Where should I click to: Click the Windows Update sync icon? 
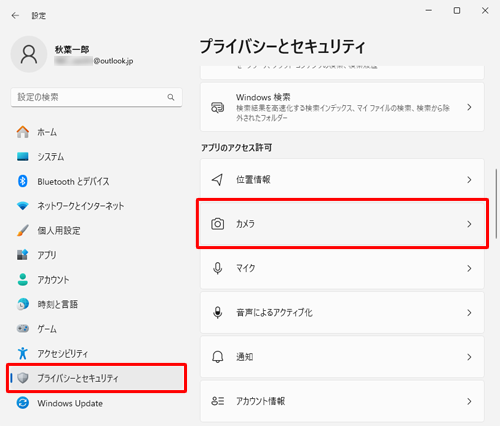(x=23, y=403)
